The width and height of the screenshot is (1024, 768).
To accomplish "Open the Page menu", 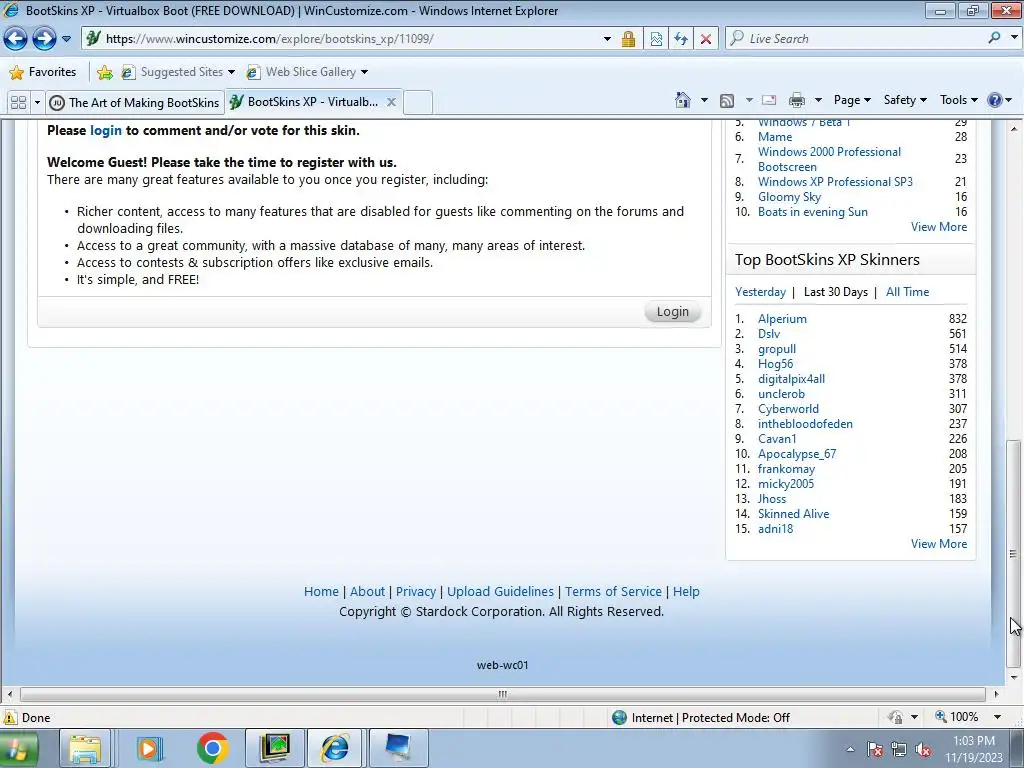I will click(x=852, y=100).
